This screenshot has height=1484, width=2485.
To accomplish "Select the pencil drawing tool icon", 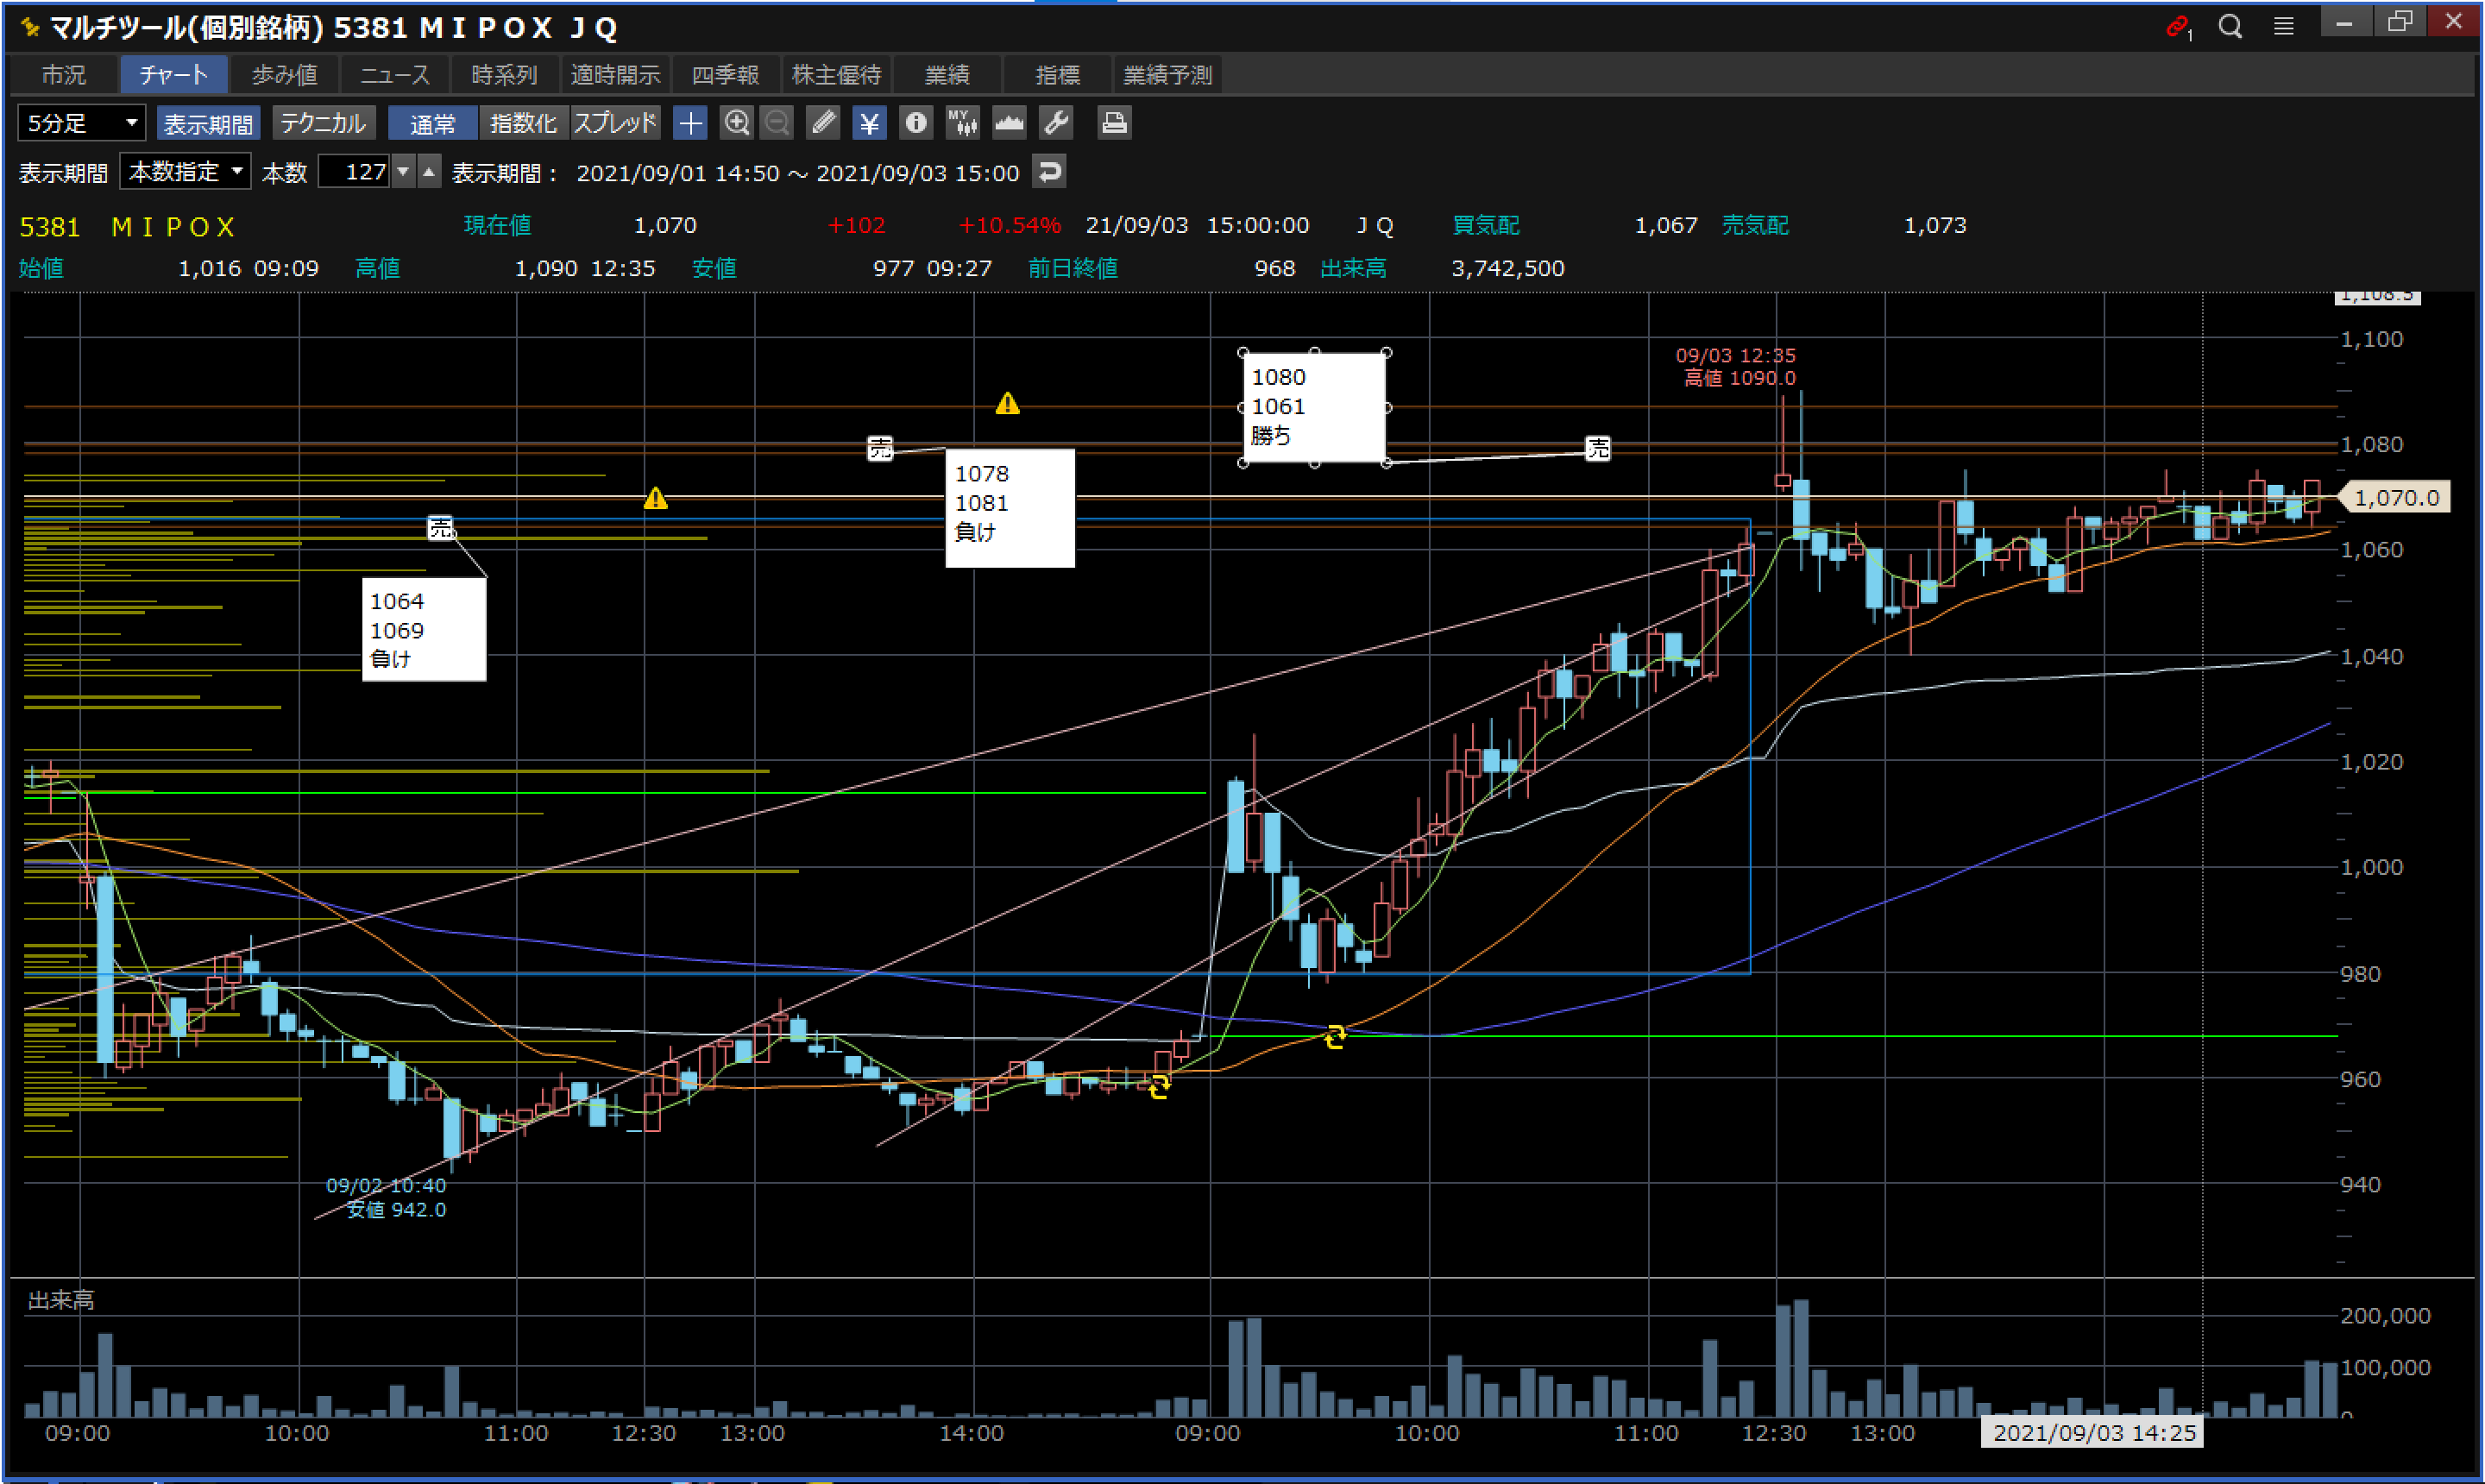I will (x=823, y=123).
